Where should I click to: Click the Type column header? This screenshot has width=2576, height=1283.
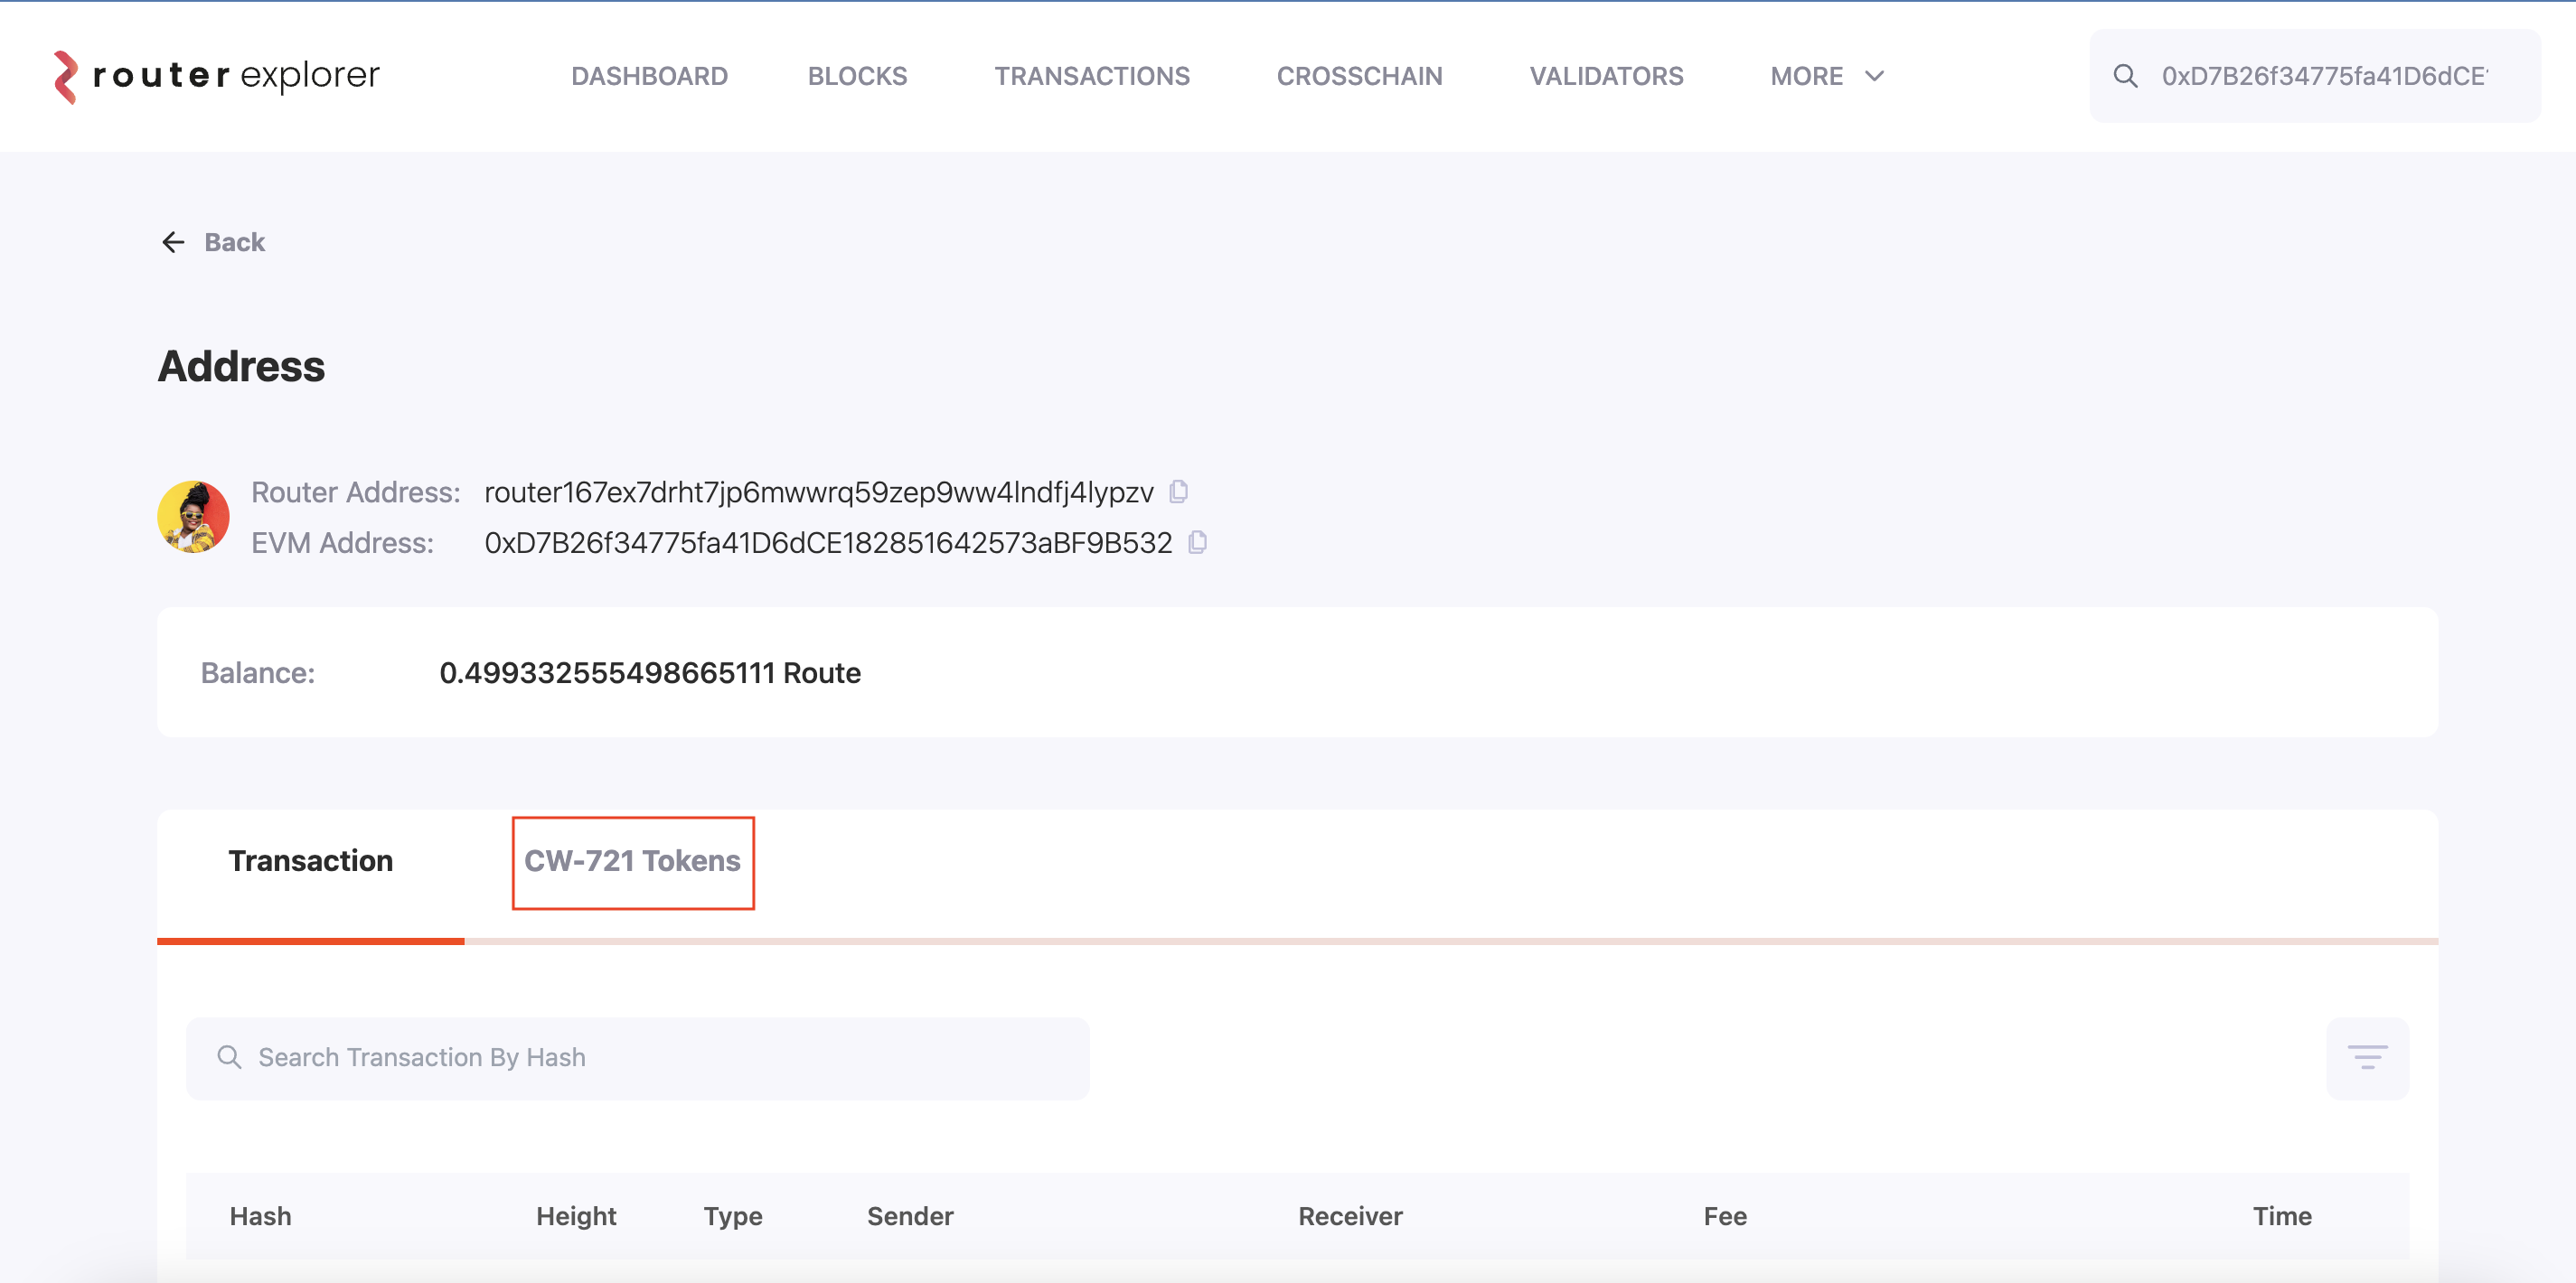click(733, 1217)
